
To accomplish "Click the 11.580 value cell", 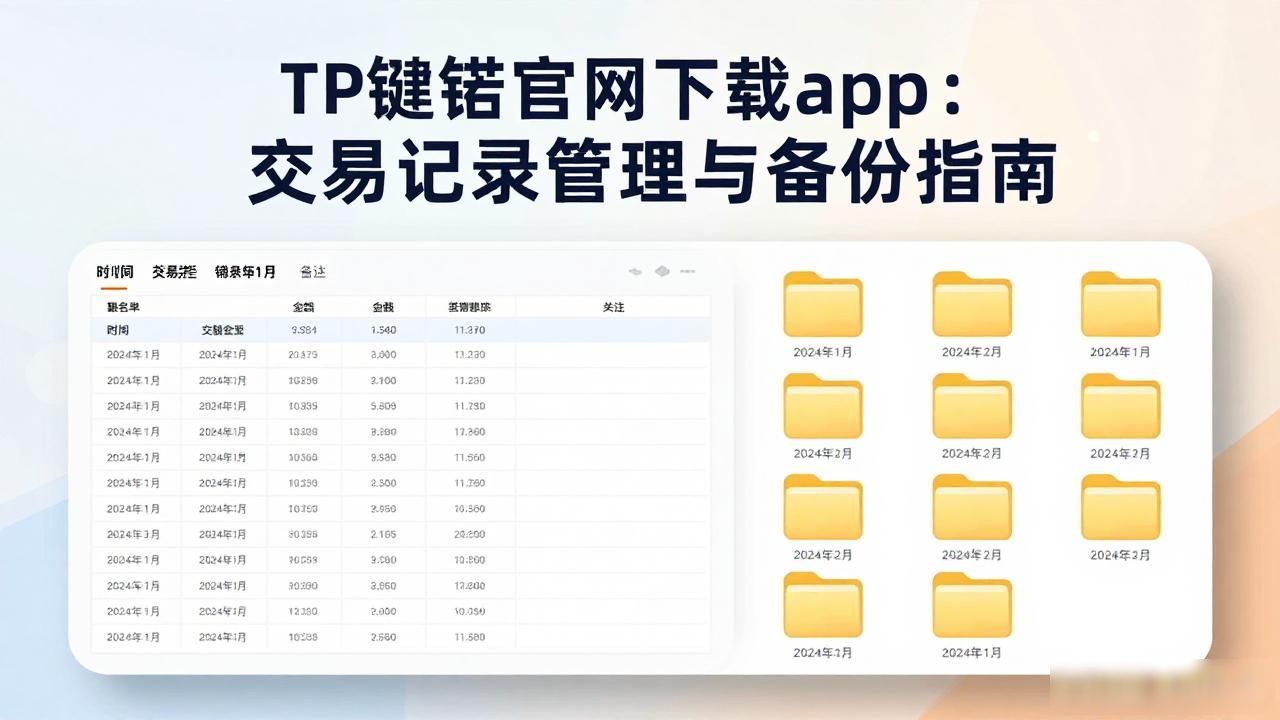I will (470, 637).
